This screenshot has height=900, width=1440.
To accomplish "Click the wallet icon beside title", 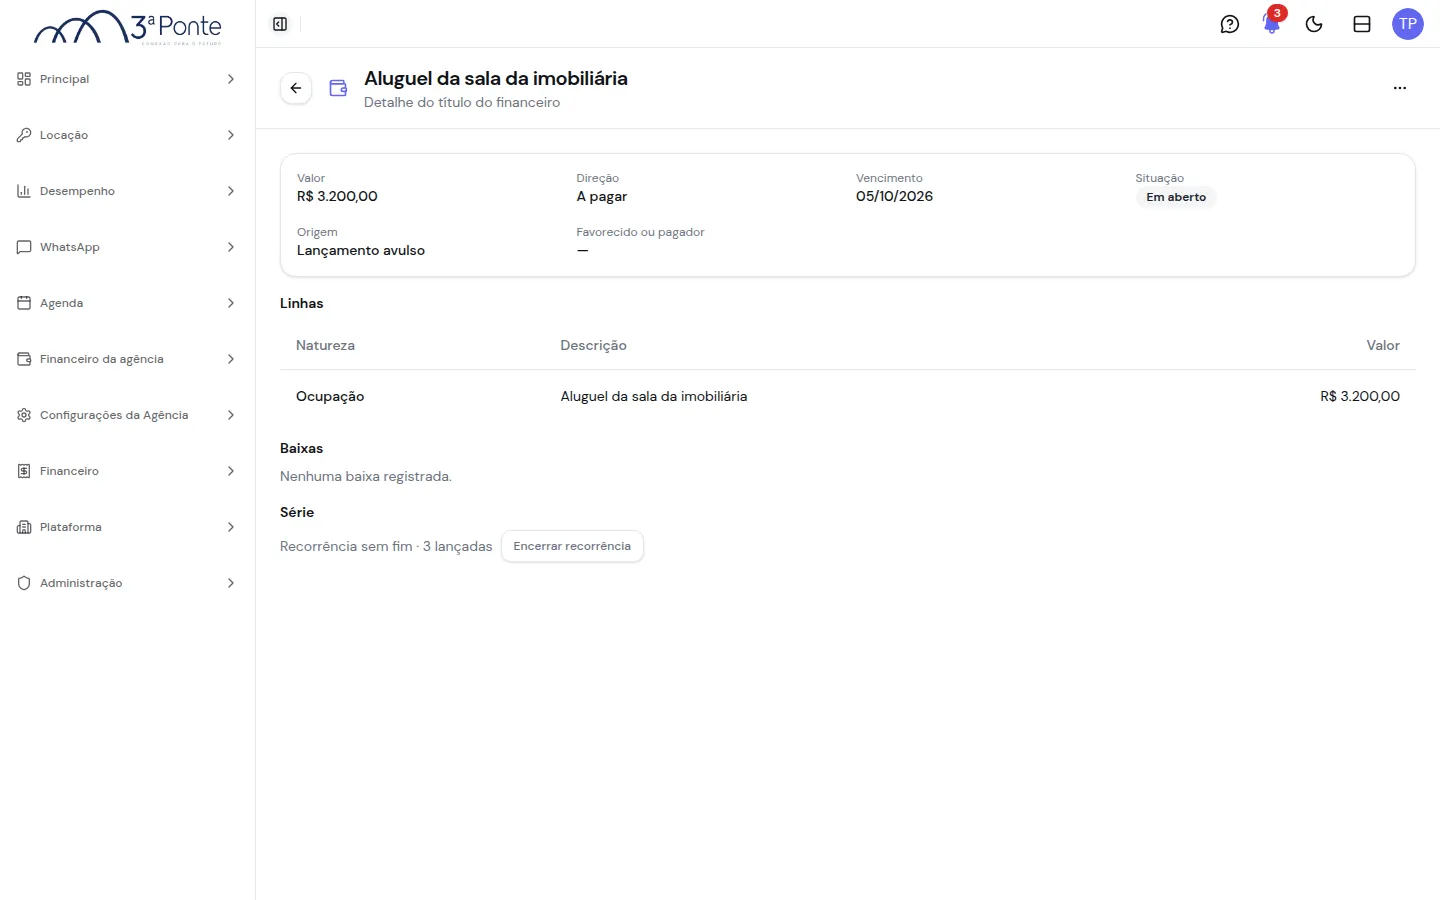I will (x=338, y=88).
